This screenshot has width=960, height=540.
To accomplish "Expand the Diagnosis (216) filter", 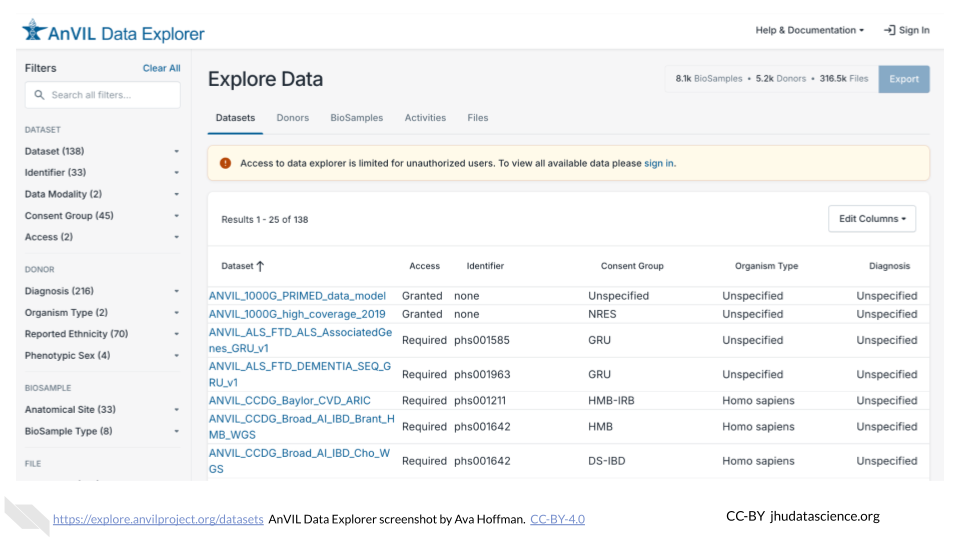I will point(102,291).
